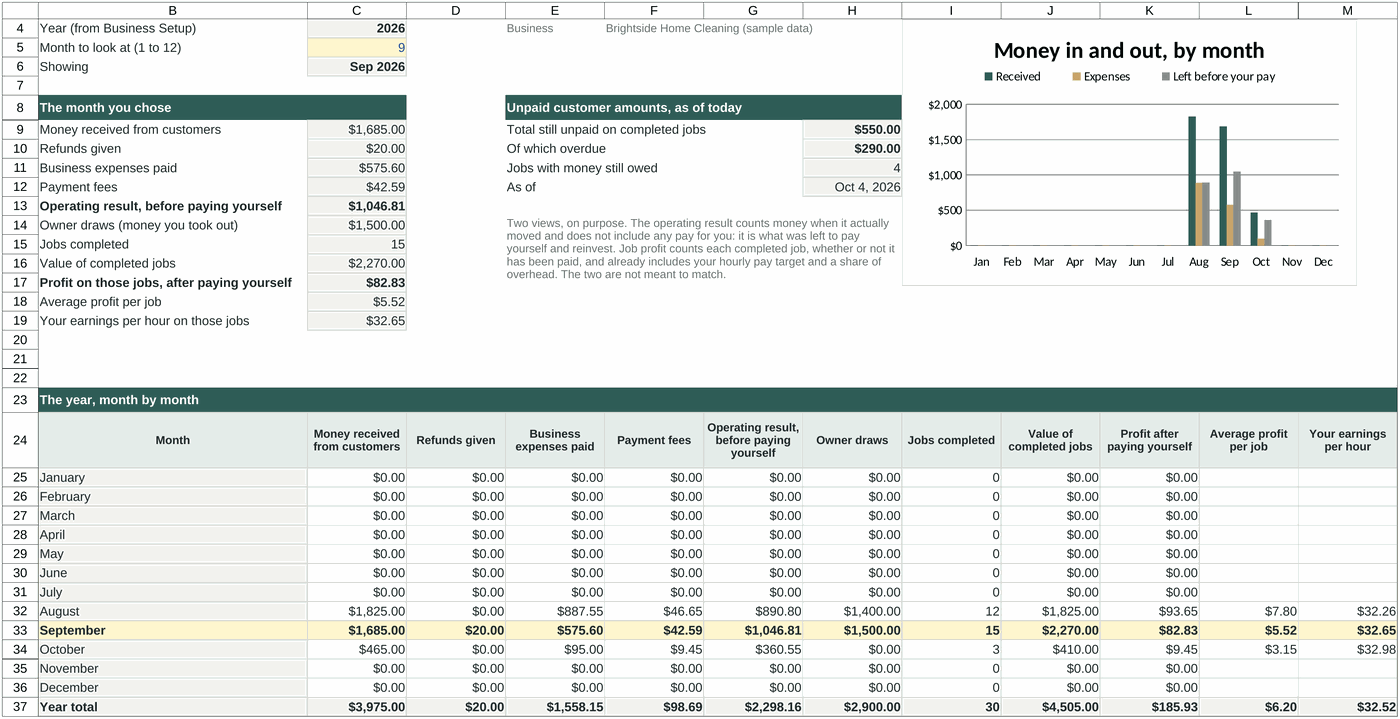This screenshot has width=1400, height=719.
Task: Select column M header
Action: [1347, 10]
